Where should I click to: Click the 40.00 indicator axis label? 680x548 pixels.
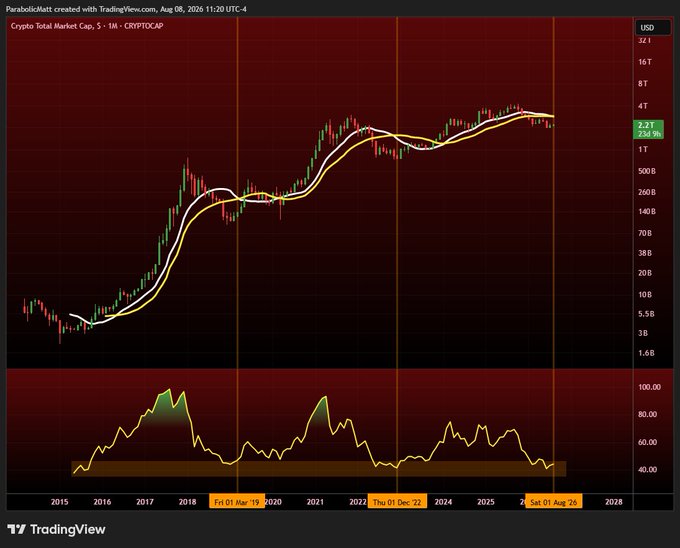point(647,470)
